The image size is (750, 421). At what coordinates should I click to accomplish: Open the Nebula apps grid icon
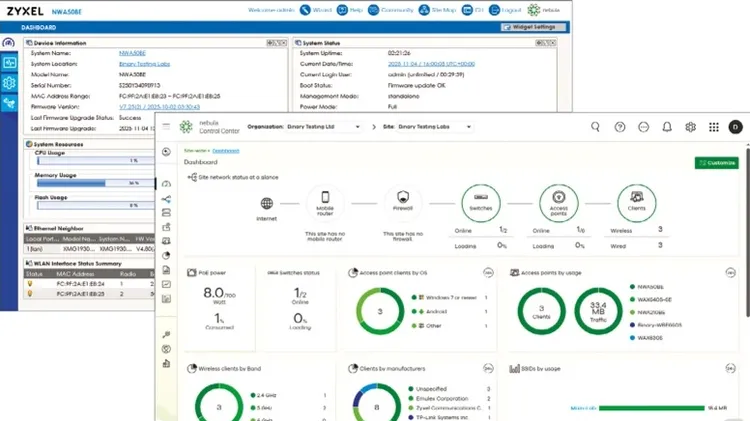point(713,127)
